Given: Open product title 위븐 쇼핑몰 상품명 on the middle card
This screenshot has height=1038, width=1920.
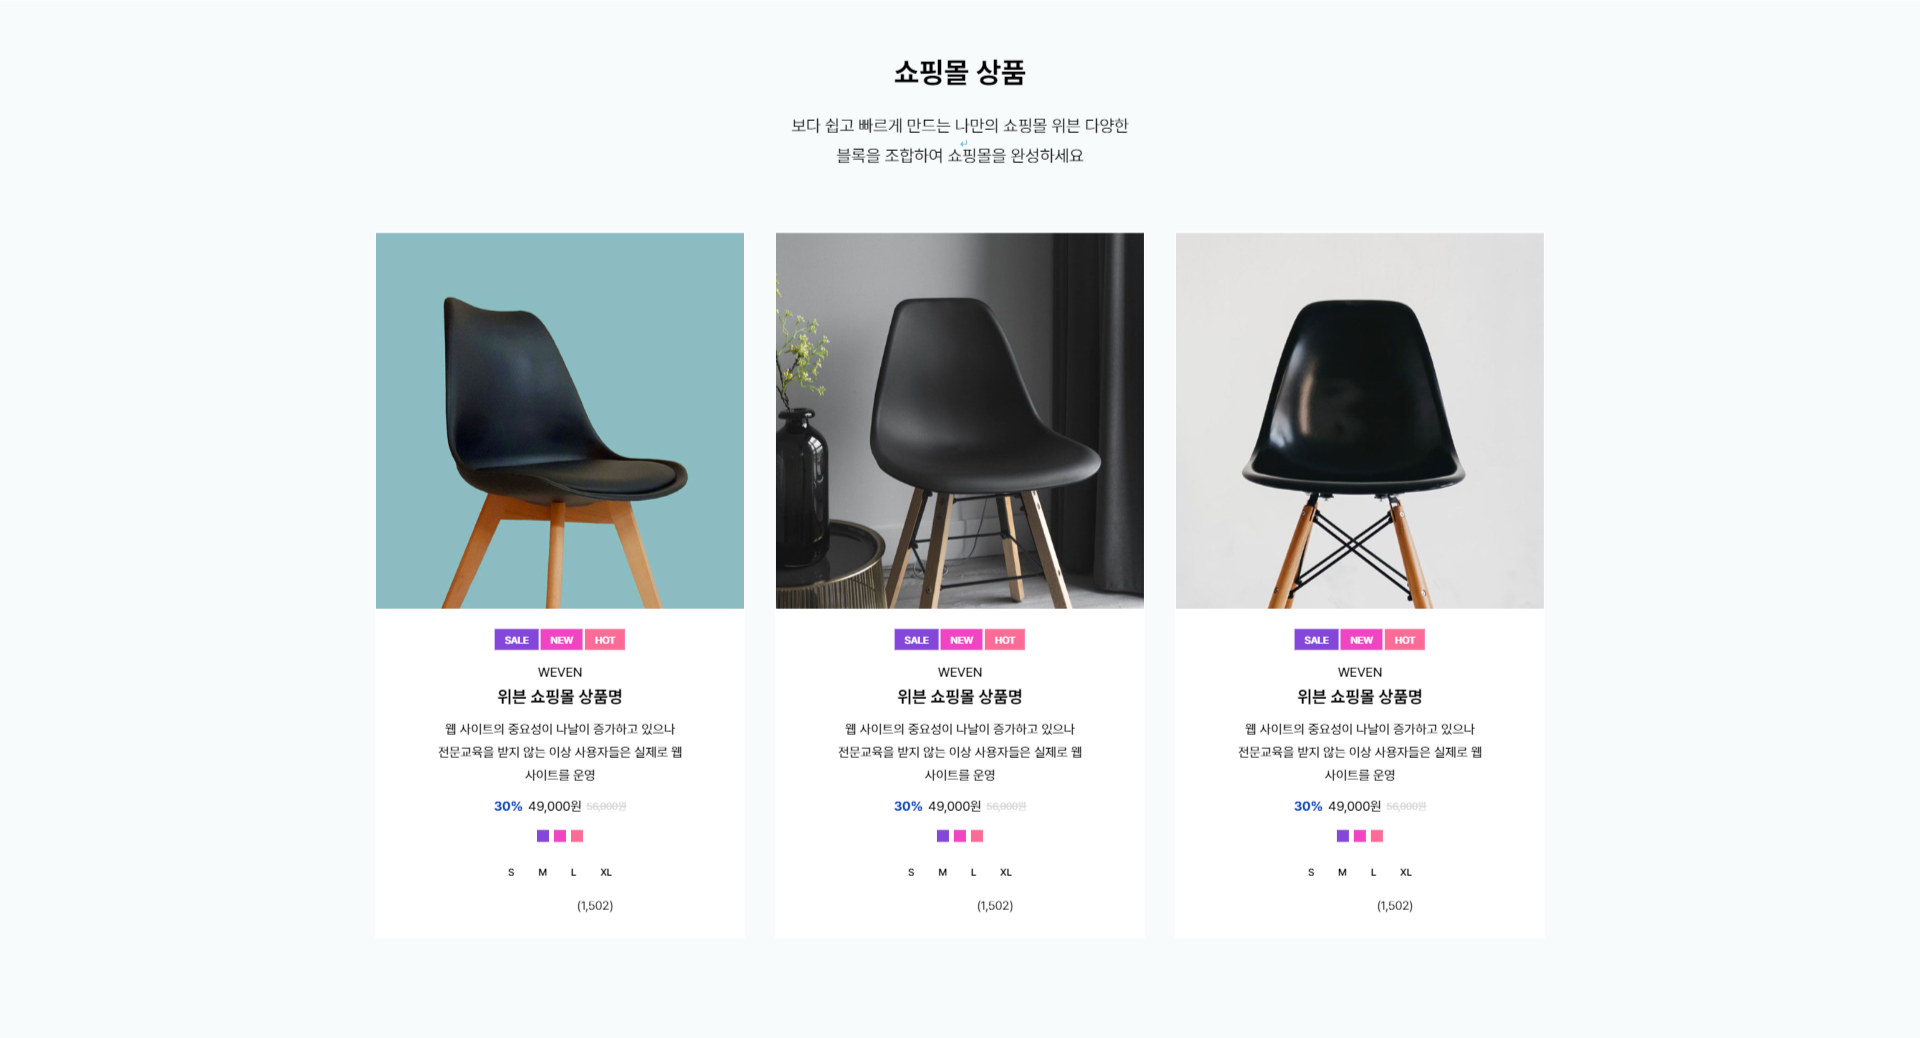Looking at the screenshot, I should click(x=960, y=696).
